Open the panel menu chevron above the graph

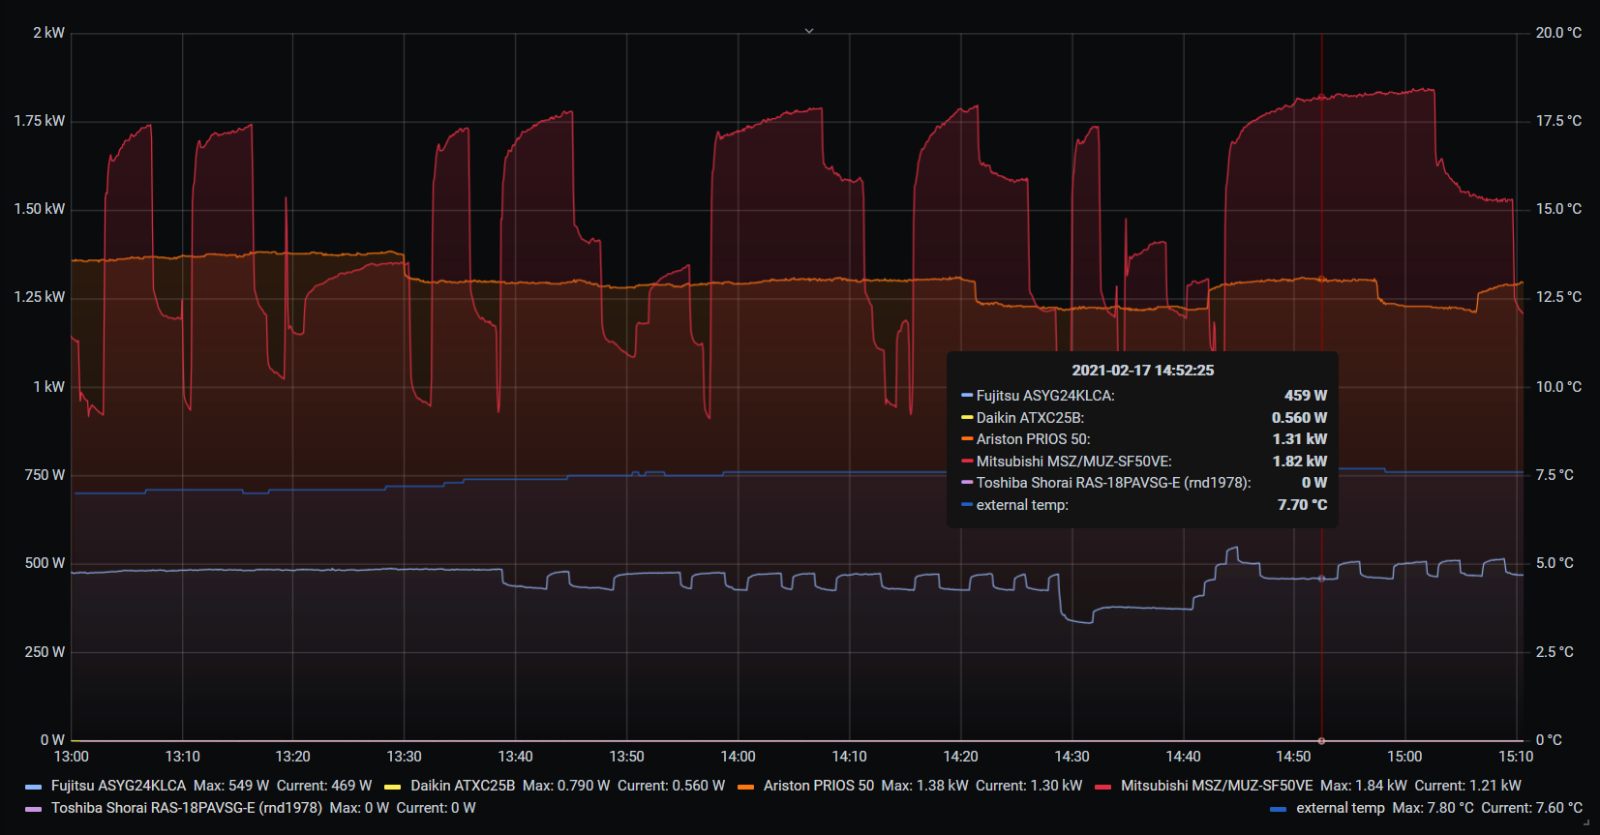[x=809, y=31]
